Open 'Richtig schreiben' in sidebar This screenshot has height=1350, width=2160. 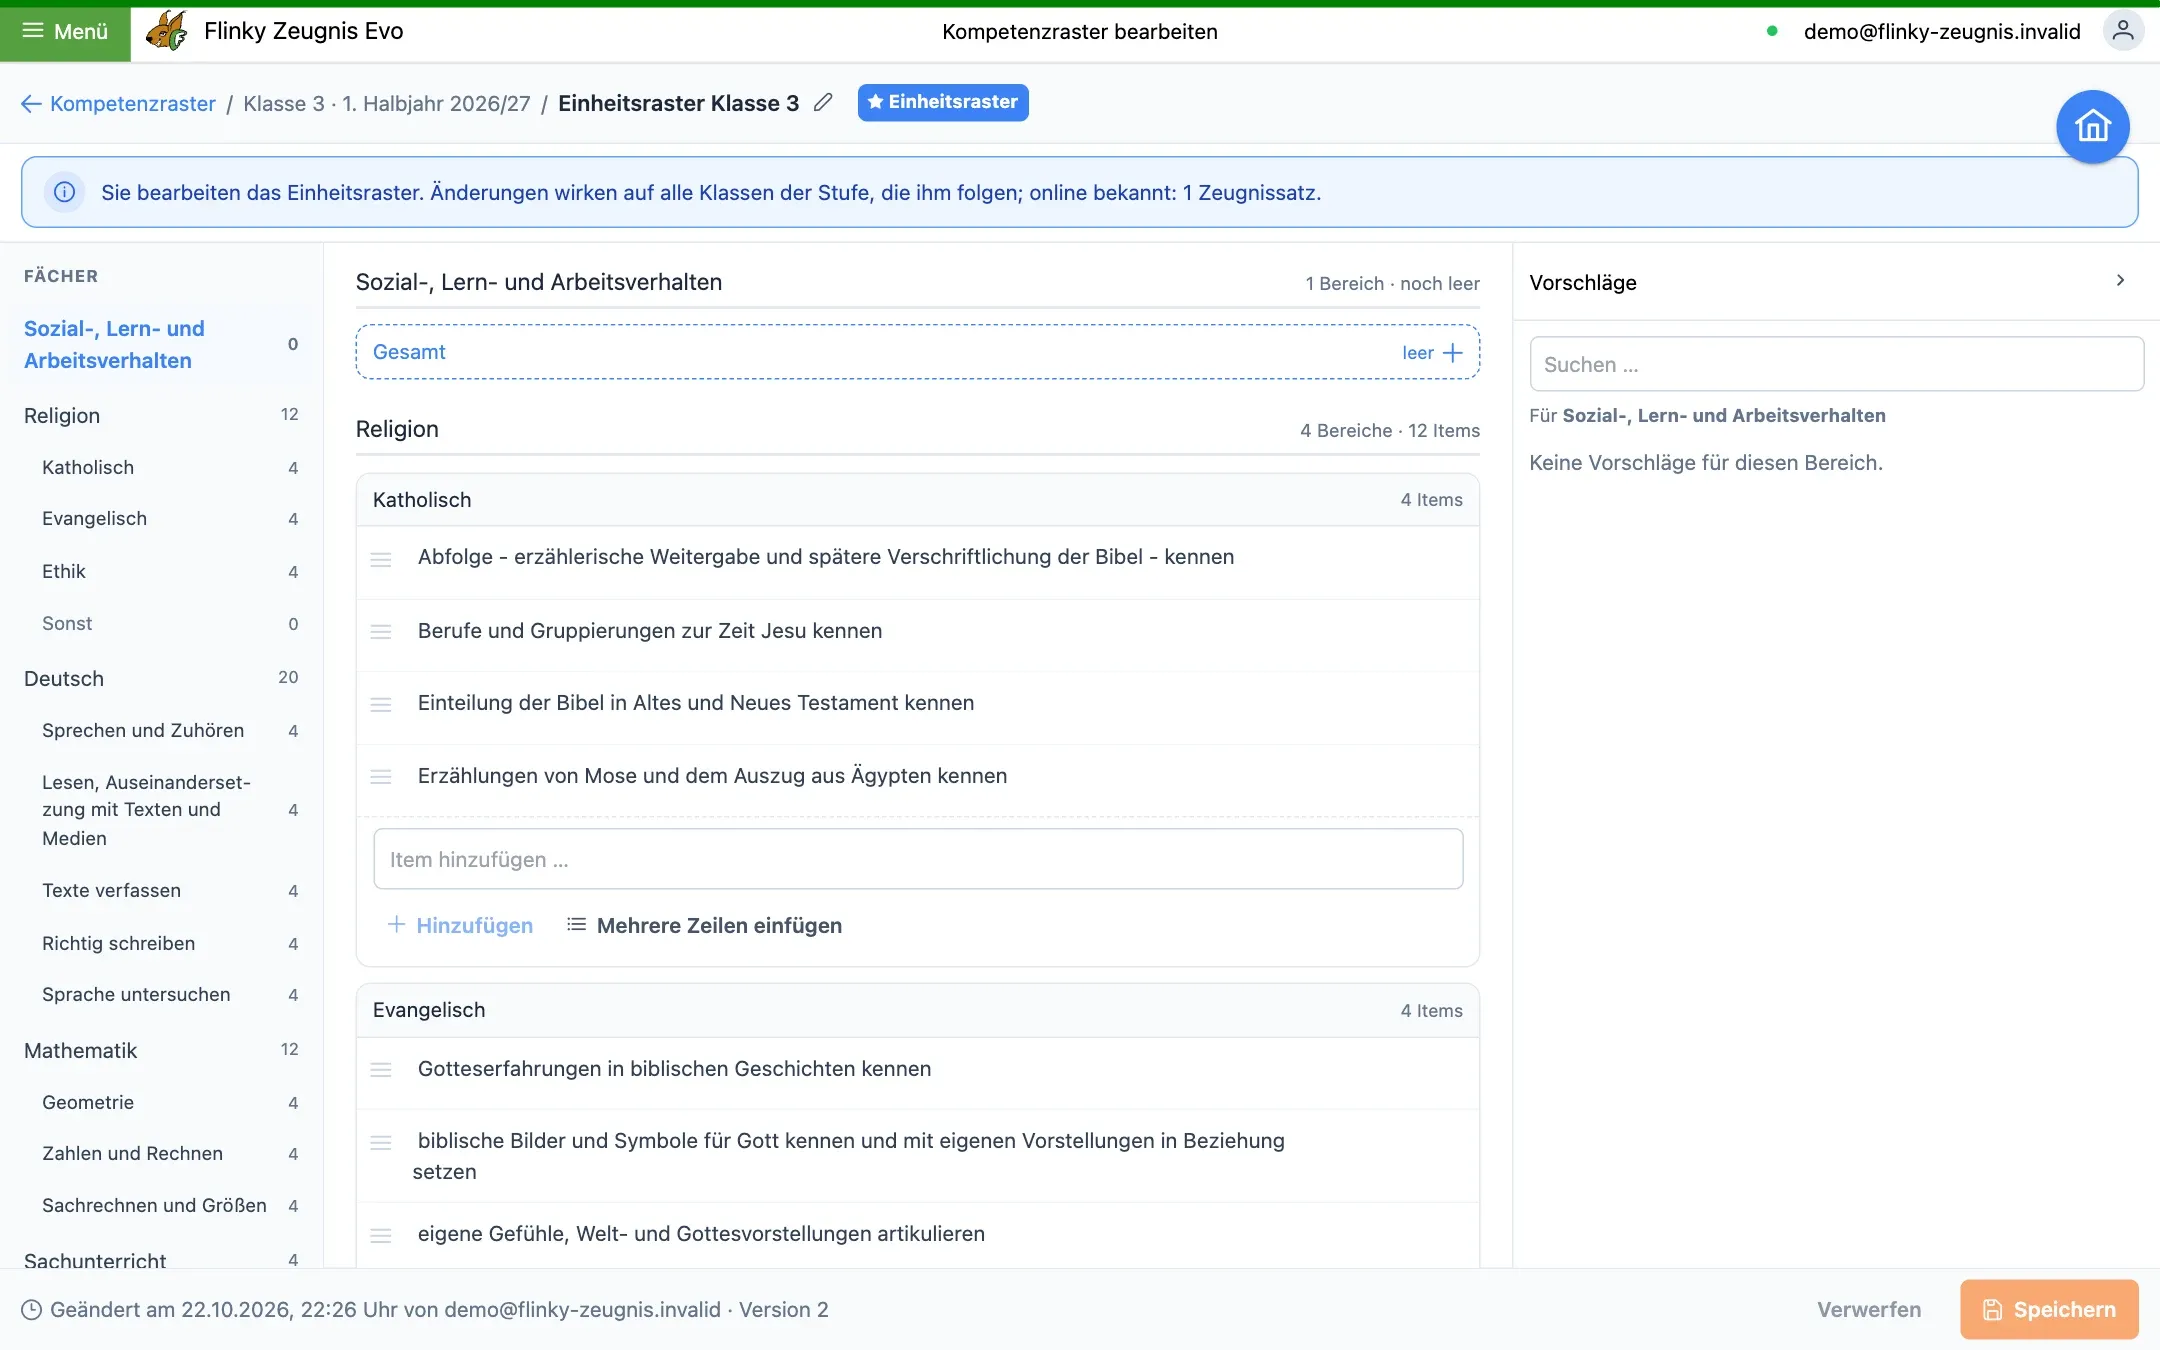point(160,943)
